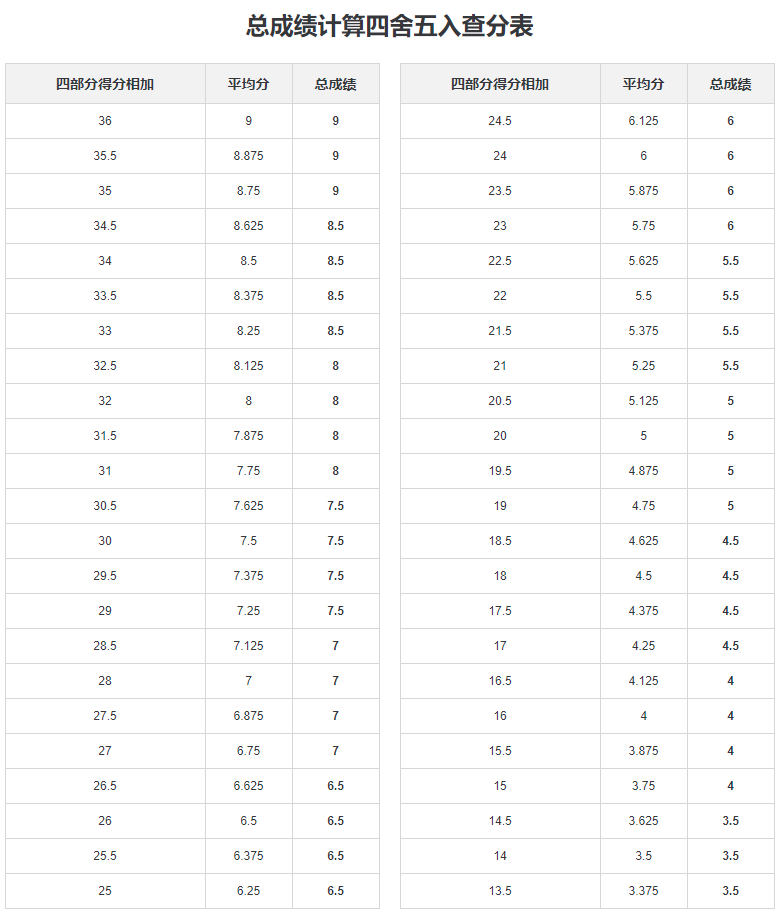
Task: Click the average cell showing 7.125
Action: pyautogui.click(x=249, y=646)
